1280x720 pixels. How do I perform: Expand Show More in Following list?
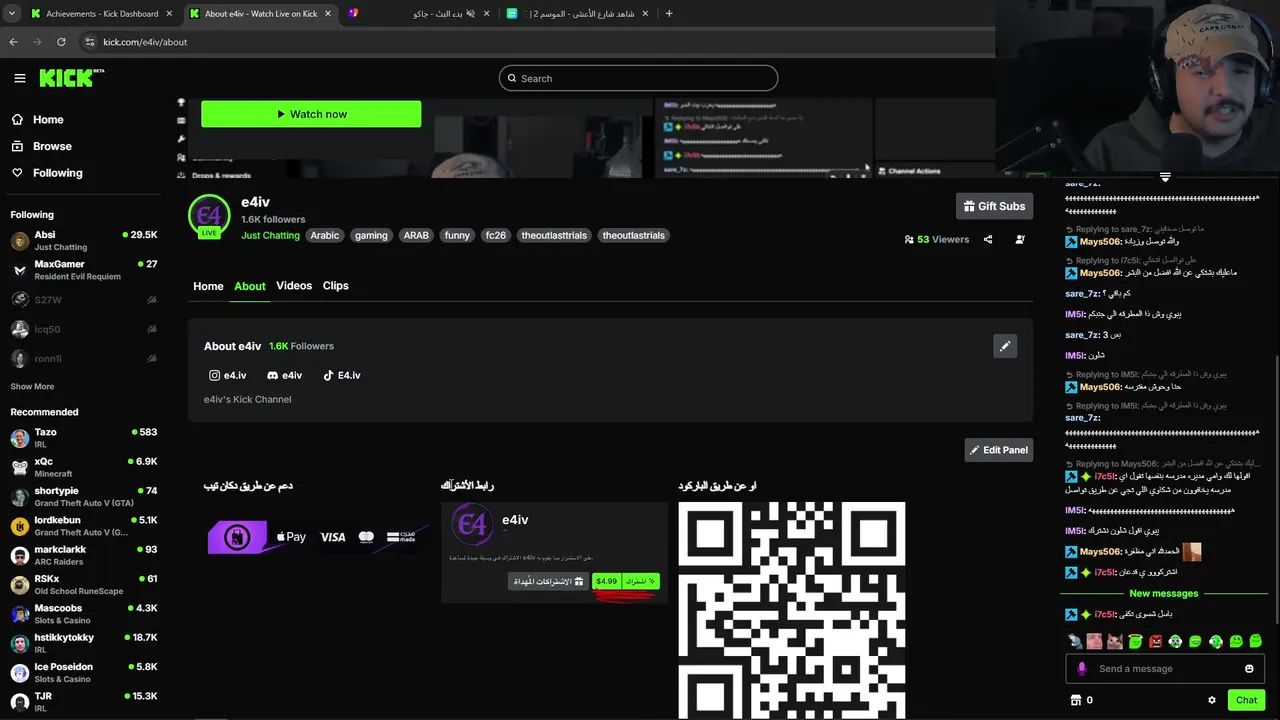[32, 386]
